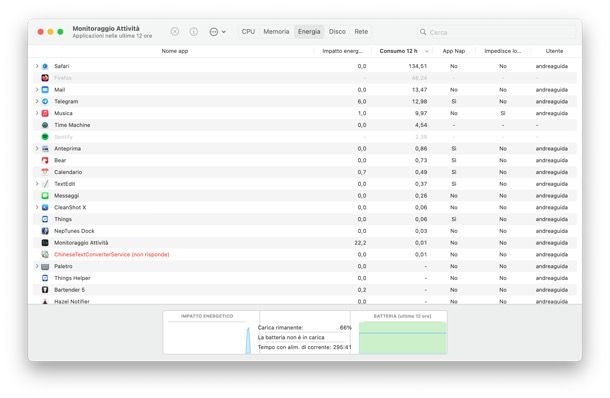Click the search magnifier icon
This screenshot has width=610, height=398.
pos(423,32)
